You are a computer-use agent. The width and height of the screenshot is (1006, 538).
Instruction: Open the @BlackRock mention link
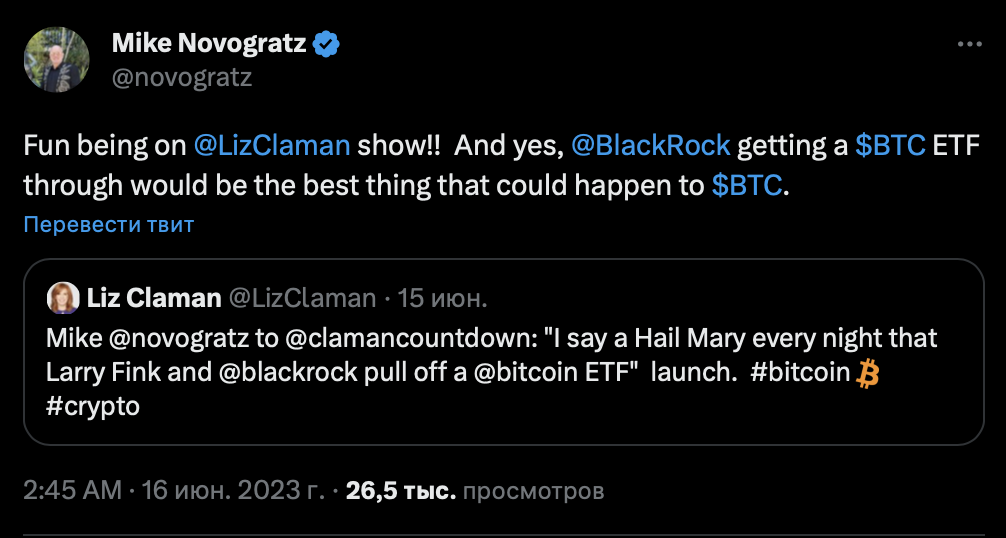click(653, 146)
